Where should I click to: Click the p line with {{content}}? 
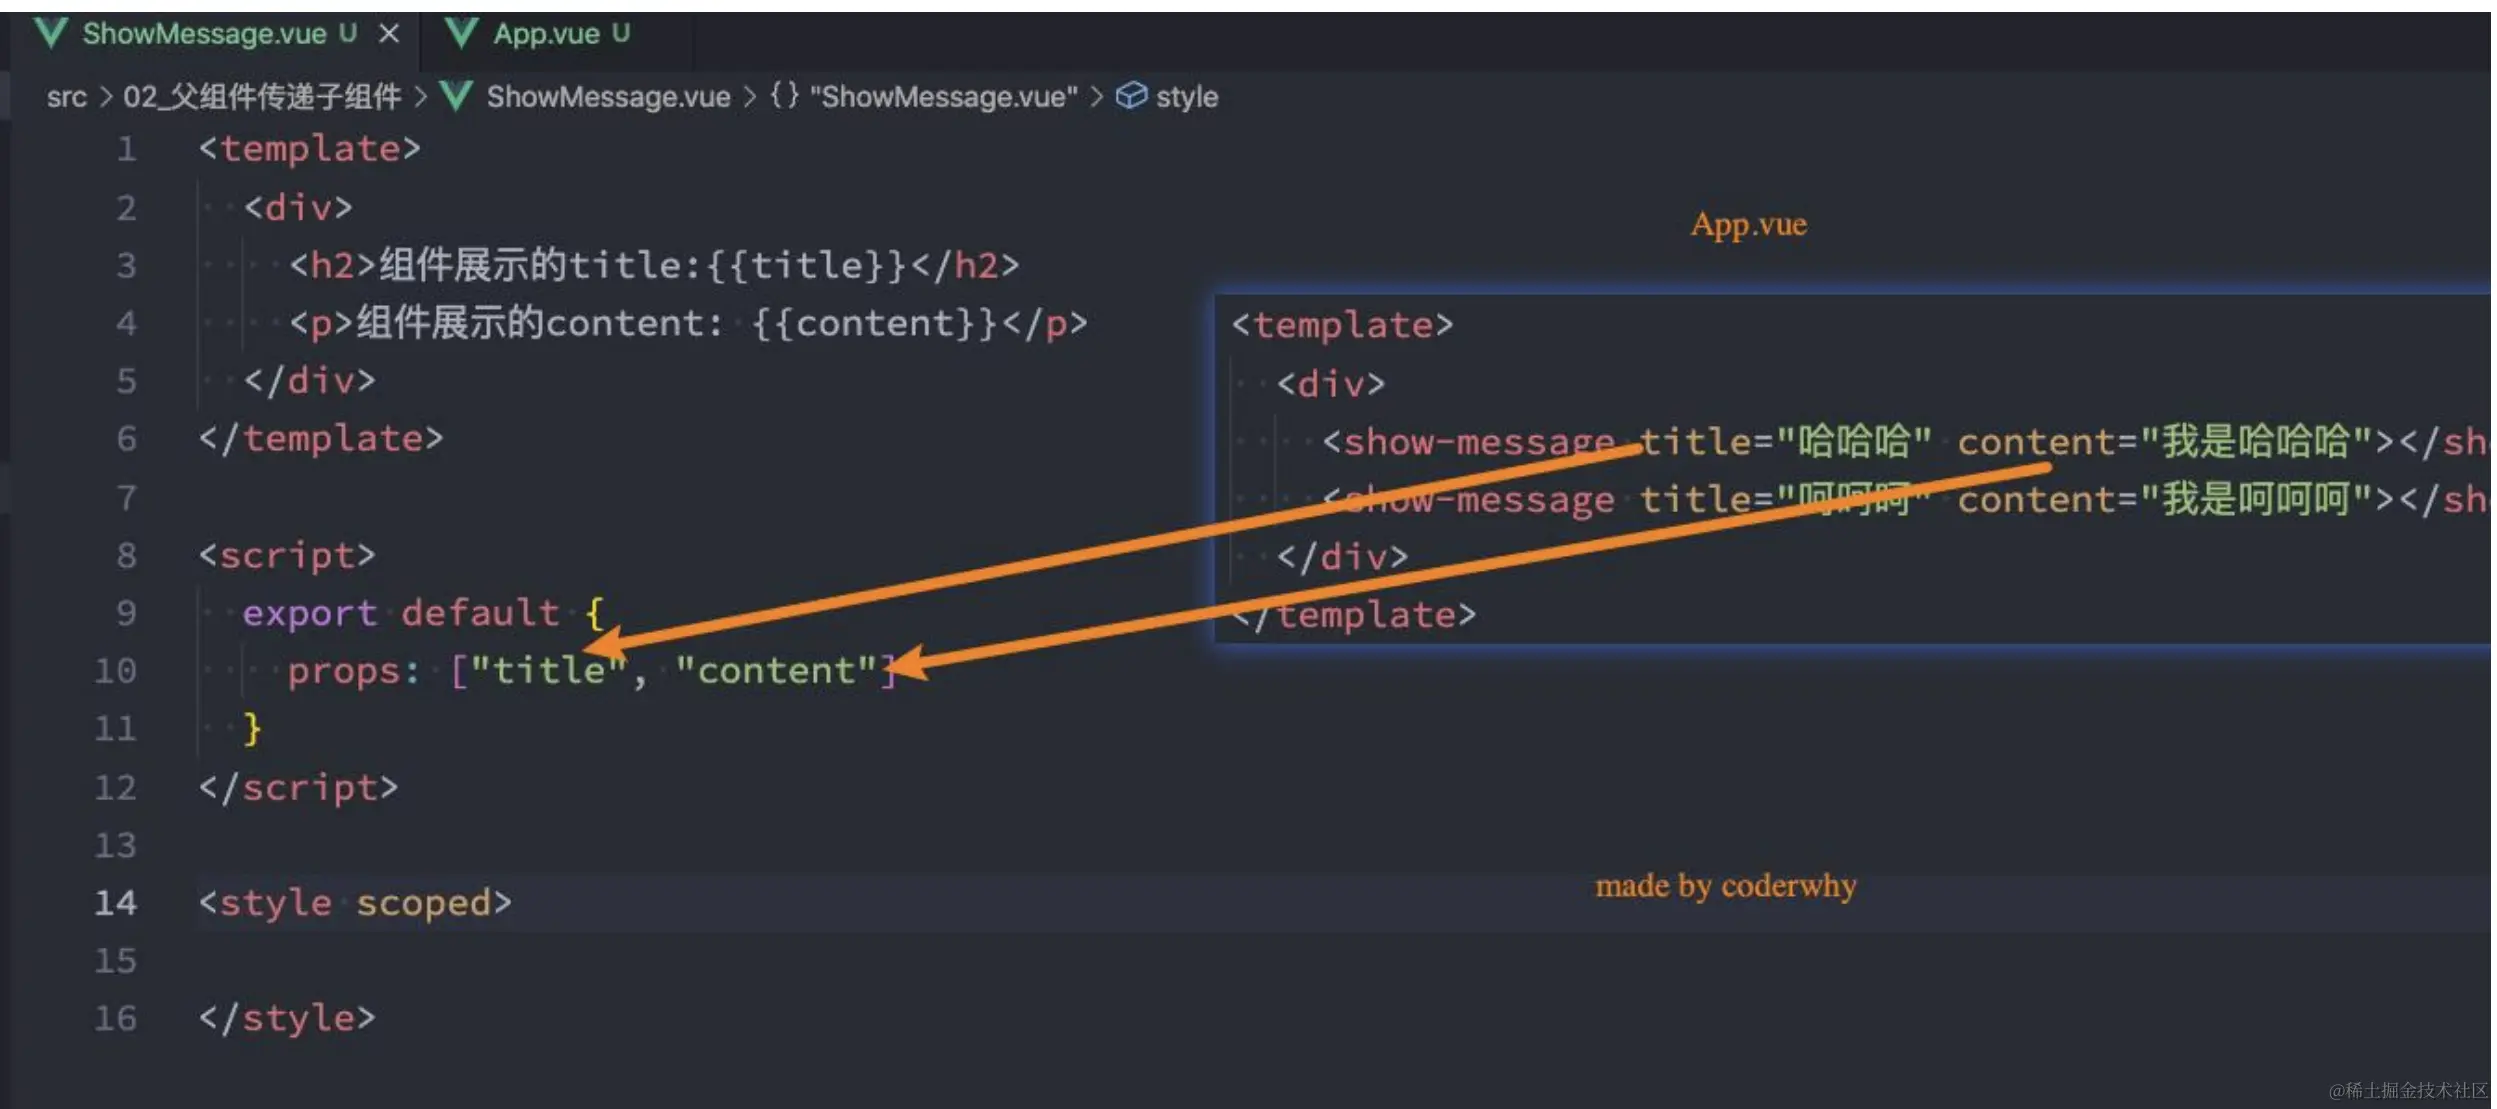pyautogui.click(x=688, y=323)
